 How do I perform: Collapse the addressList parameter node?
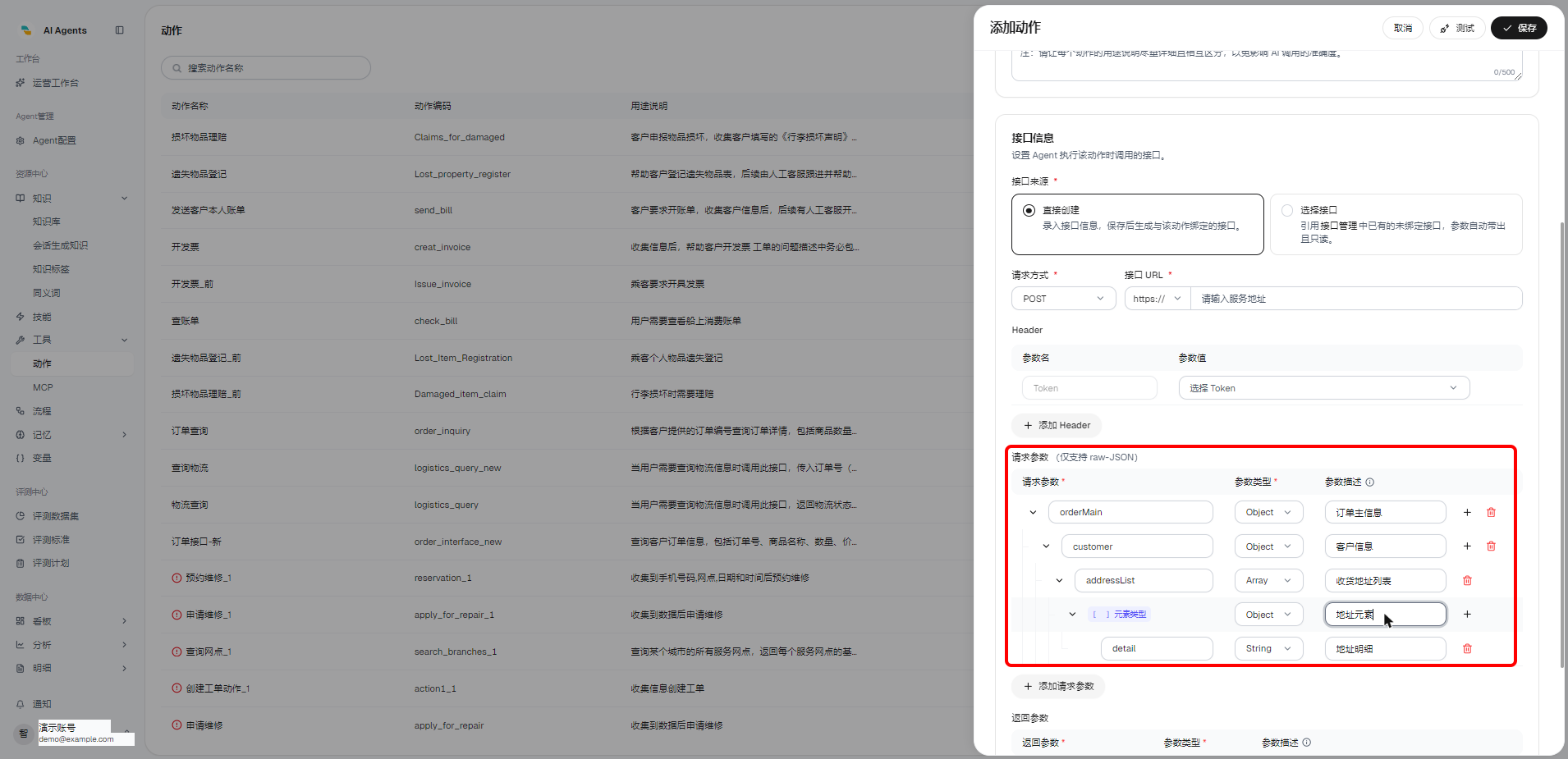click(x=1059, y=580)
